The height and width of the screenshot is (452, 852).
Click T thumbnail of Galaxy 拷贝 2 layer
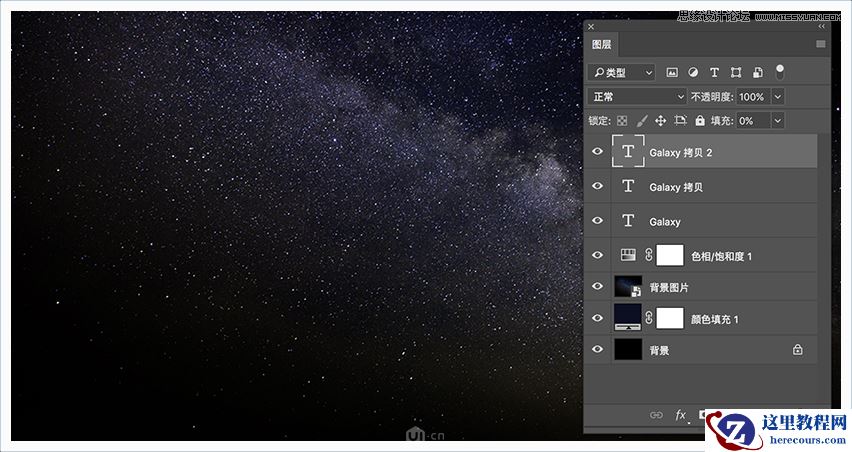[628, 151]
